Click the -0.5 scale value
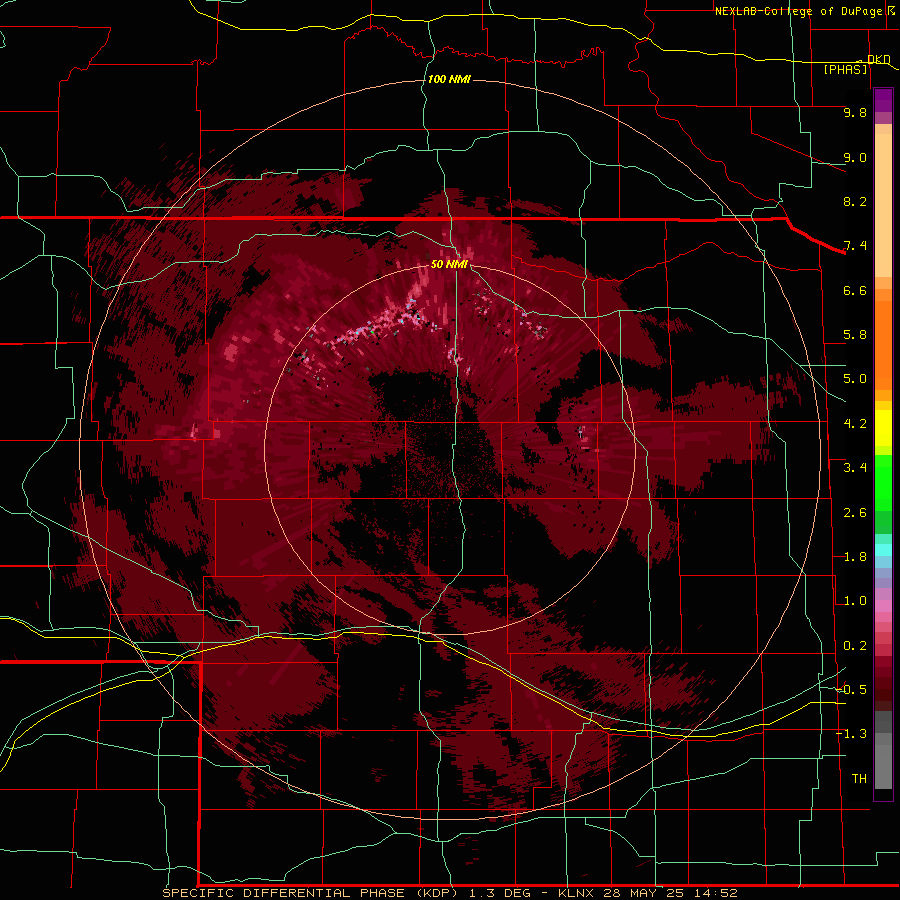 pyautogui.click(x=852, y=689)
